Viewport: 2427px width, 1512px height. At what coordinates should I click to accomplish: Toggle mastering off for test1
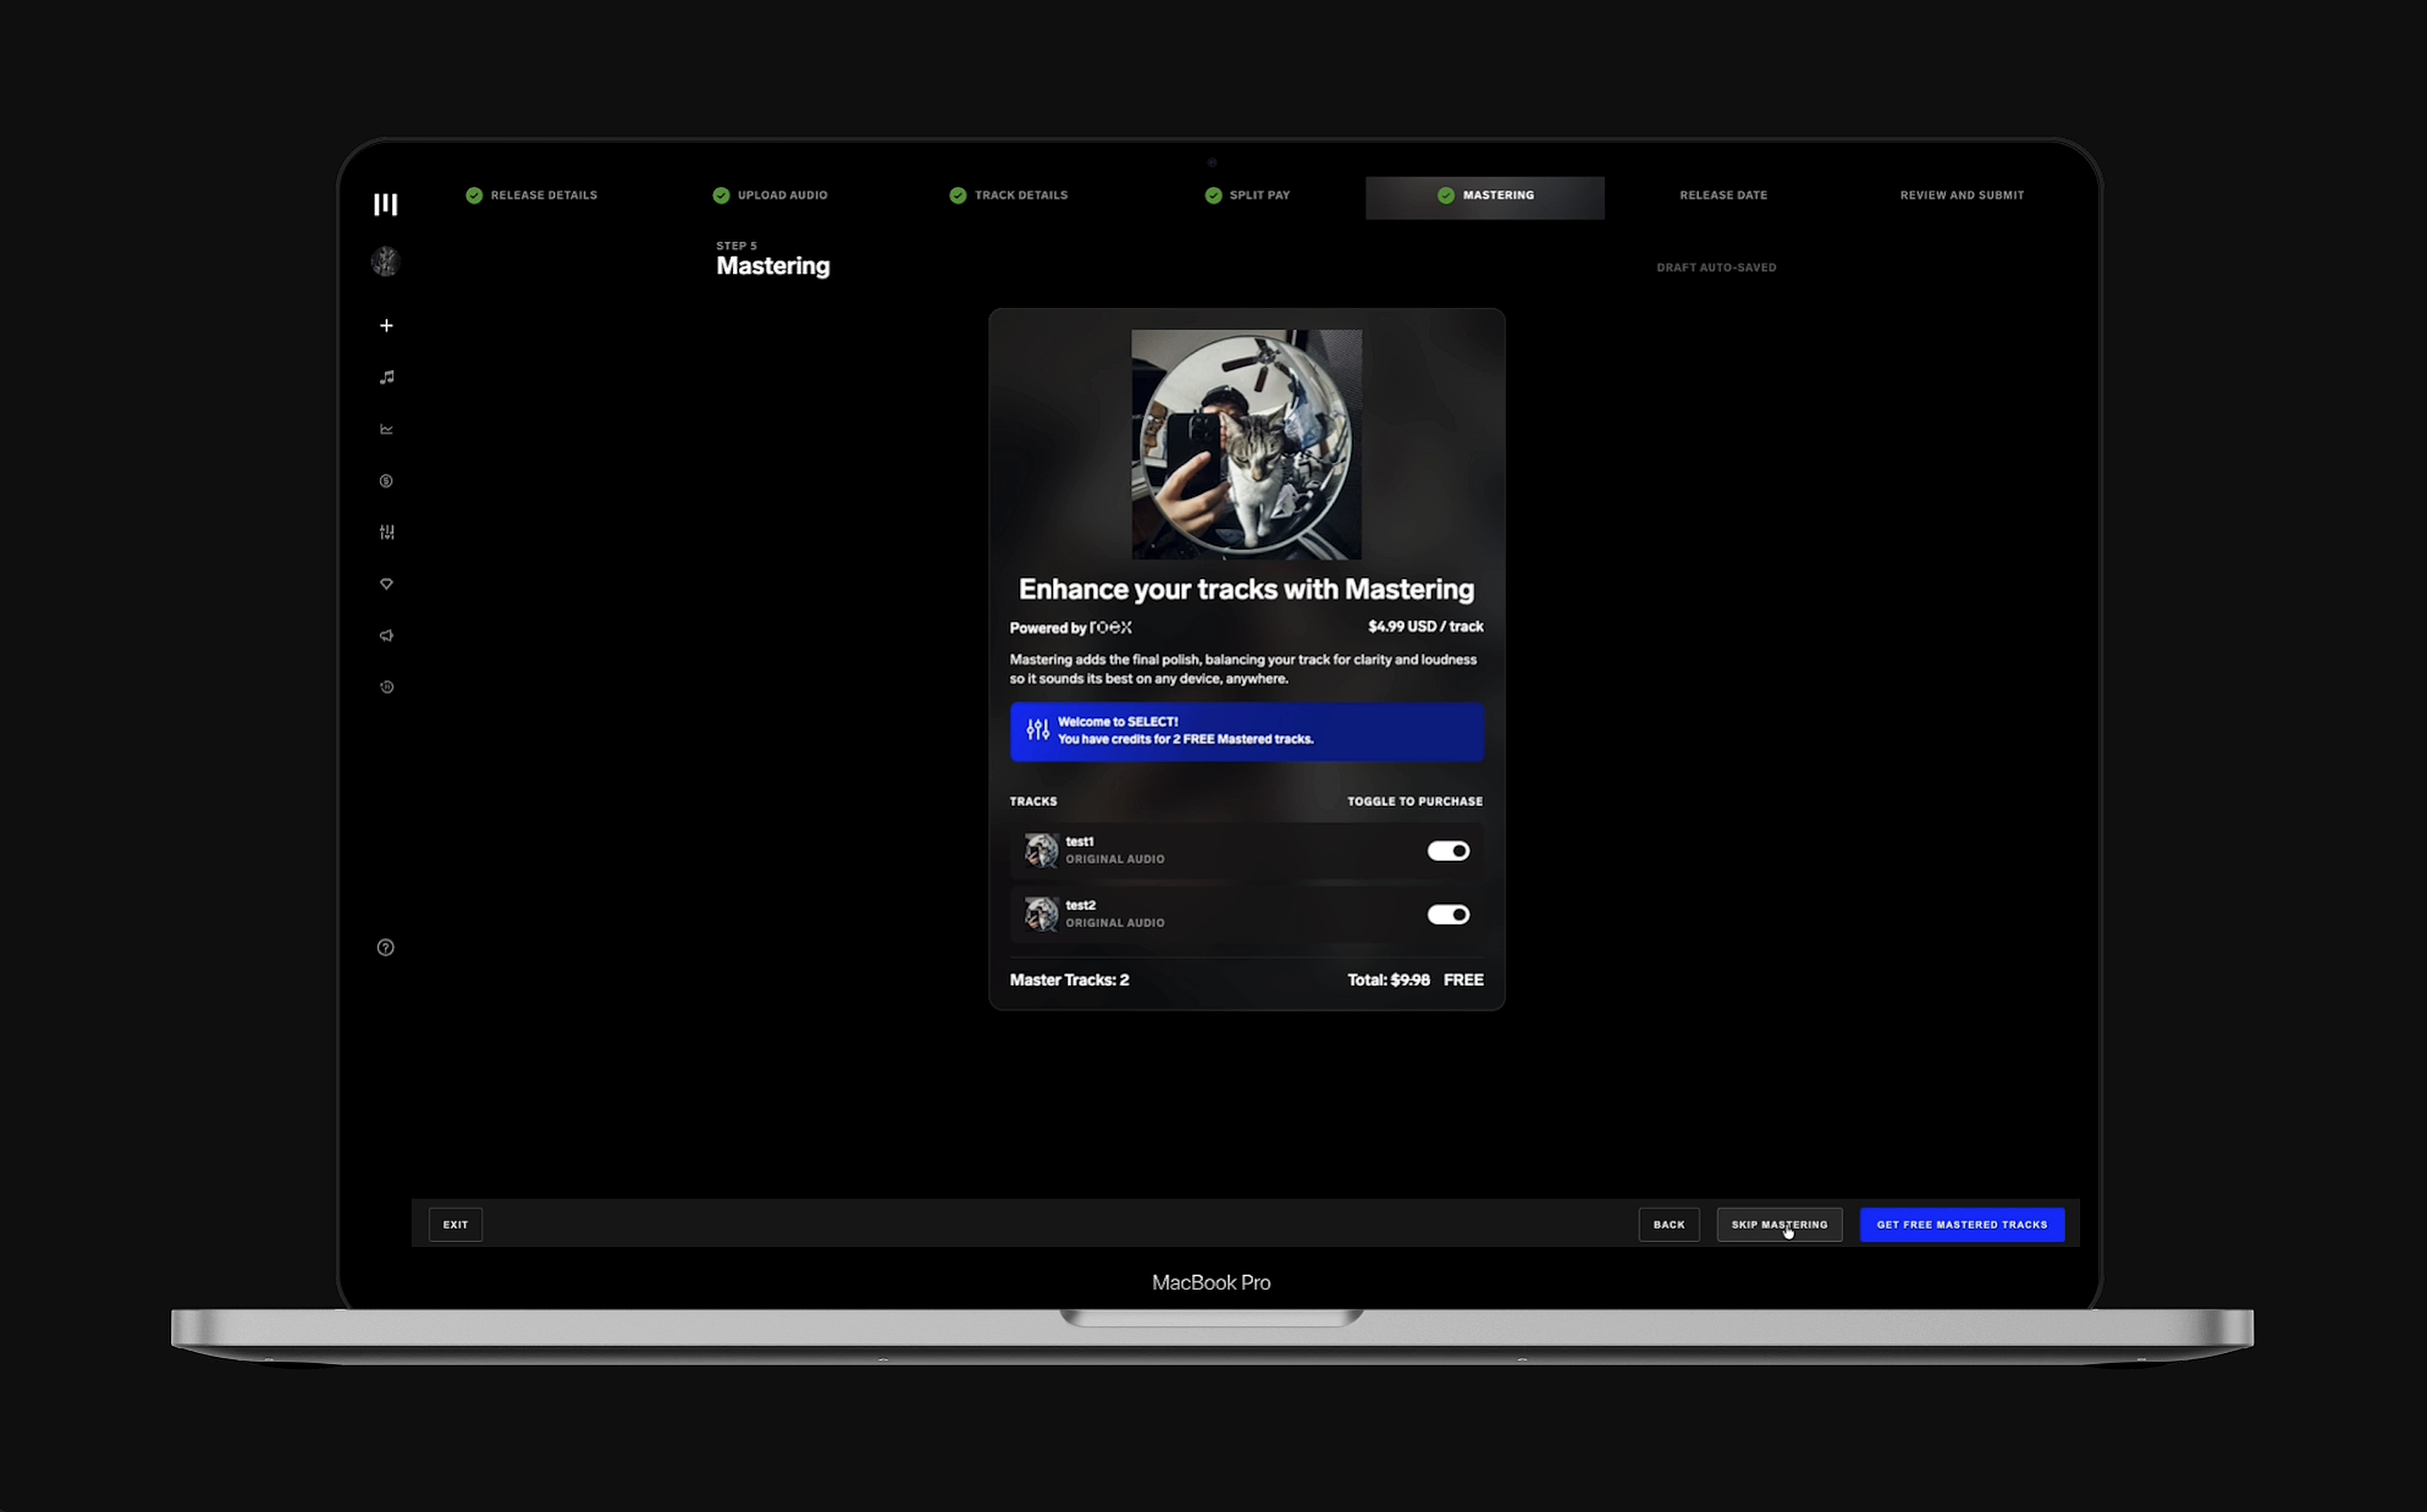point(1448,851)
